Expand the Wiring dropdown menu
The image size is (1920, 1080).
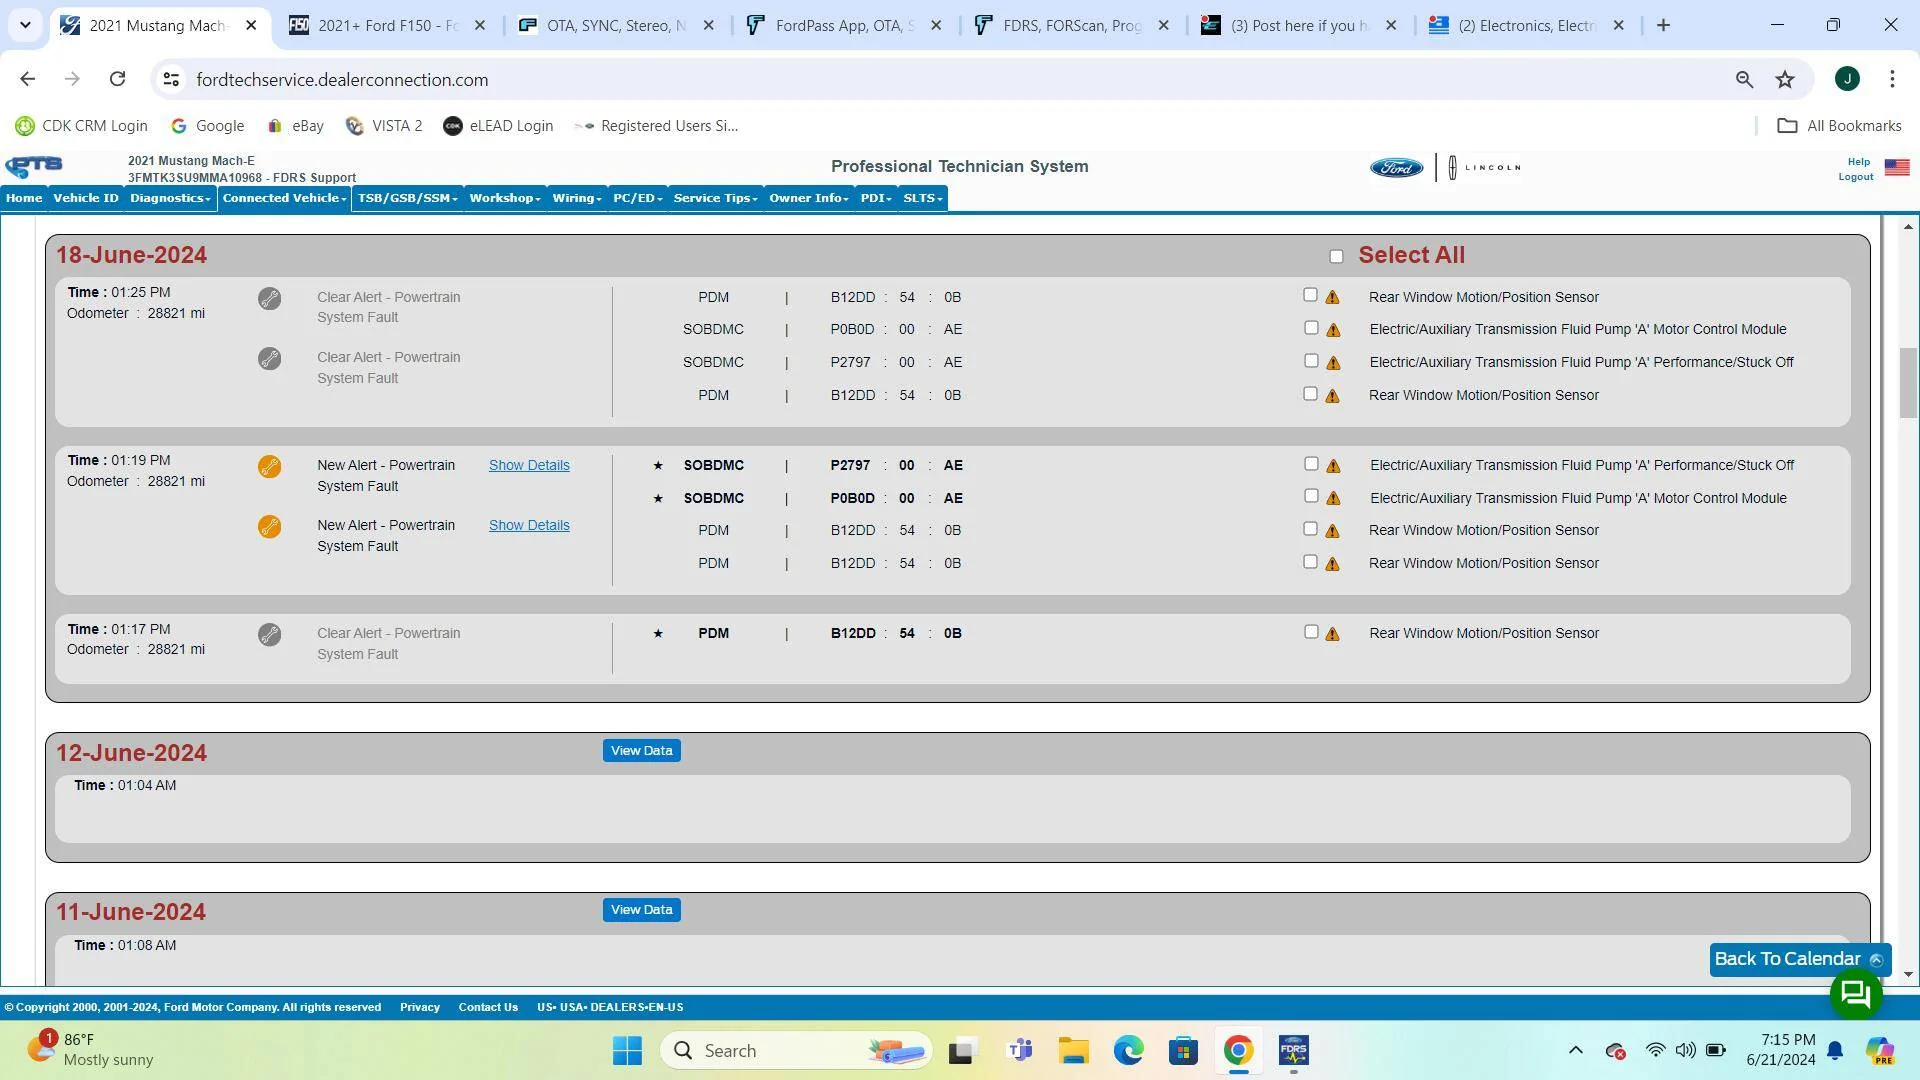tap(577, 198)
